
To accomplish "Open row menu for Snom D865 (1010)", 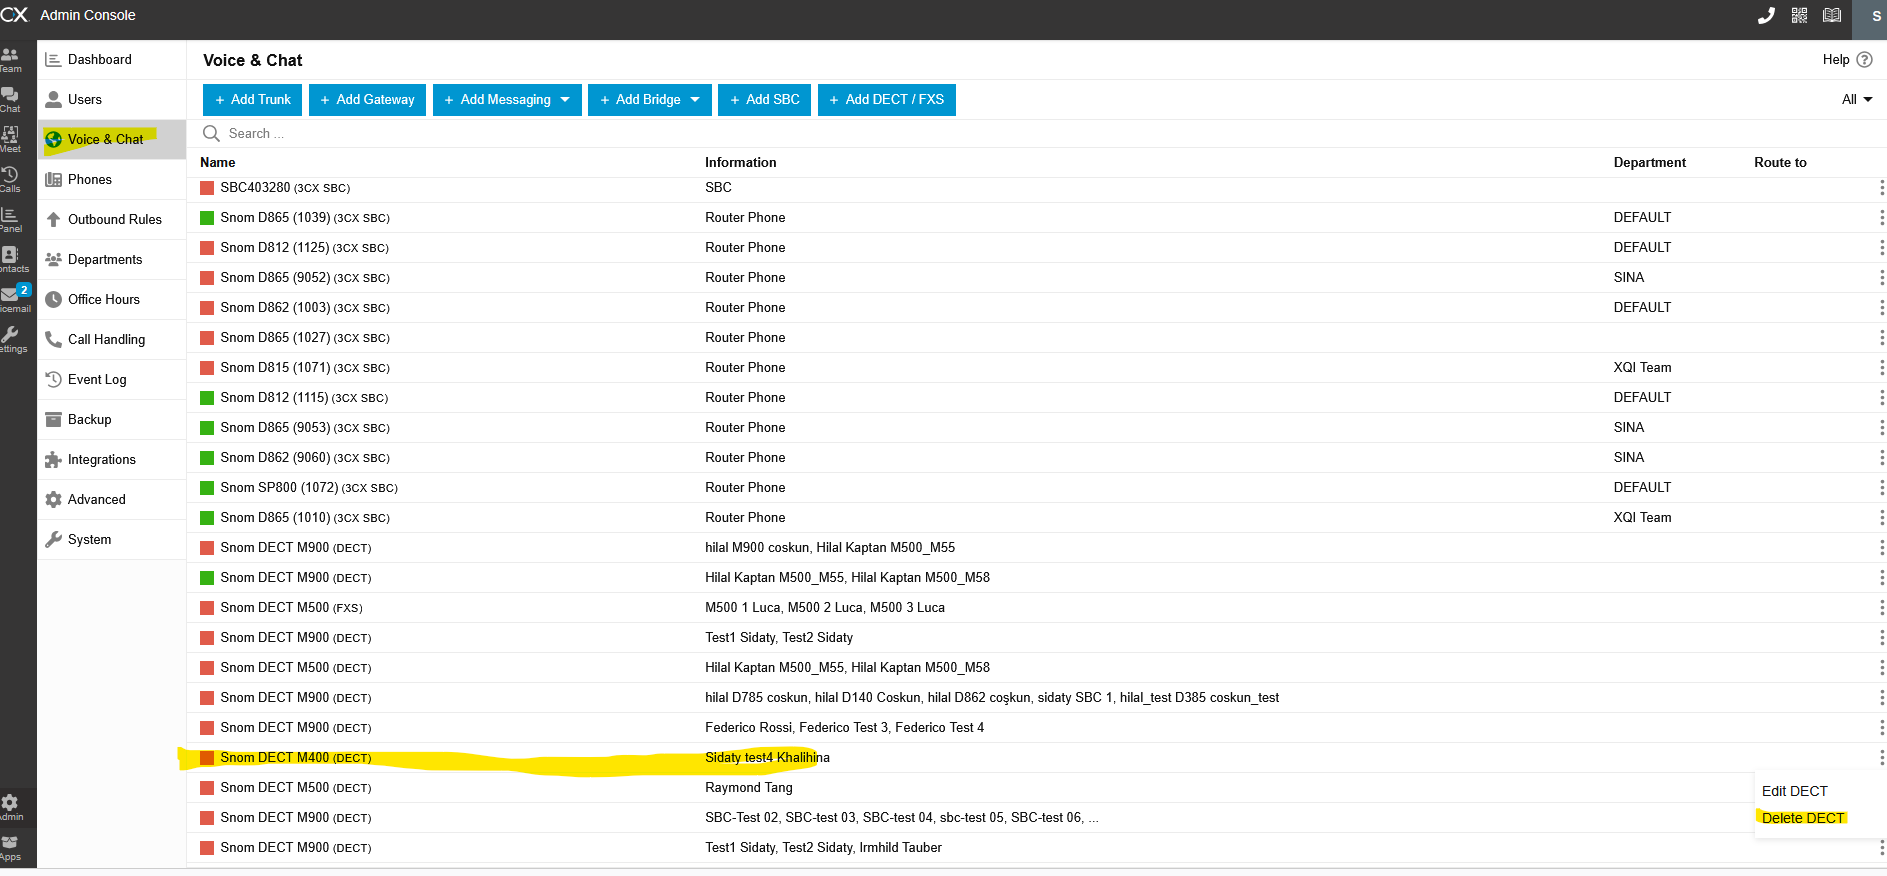I will [1881, 518].
